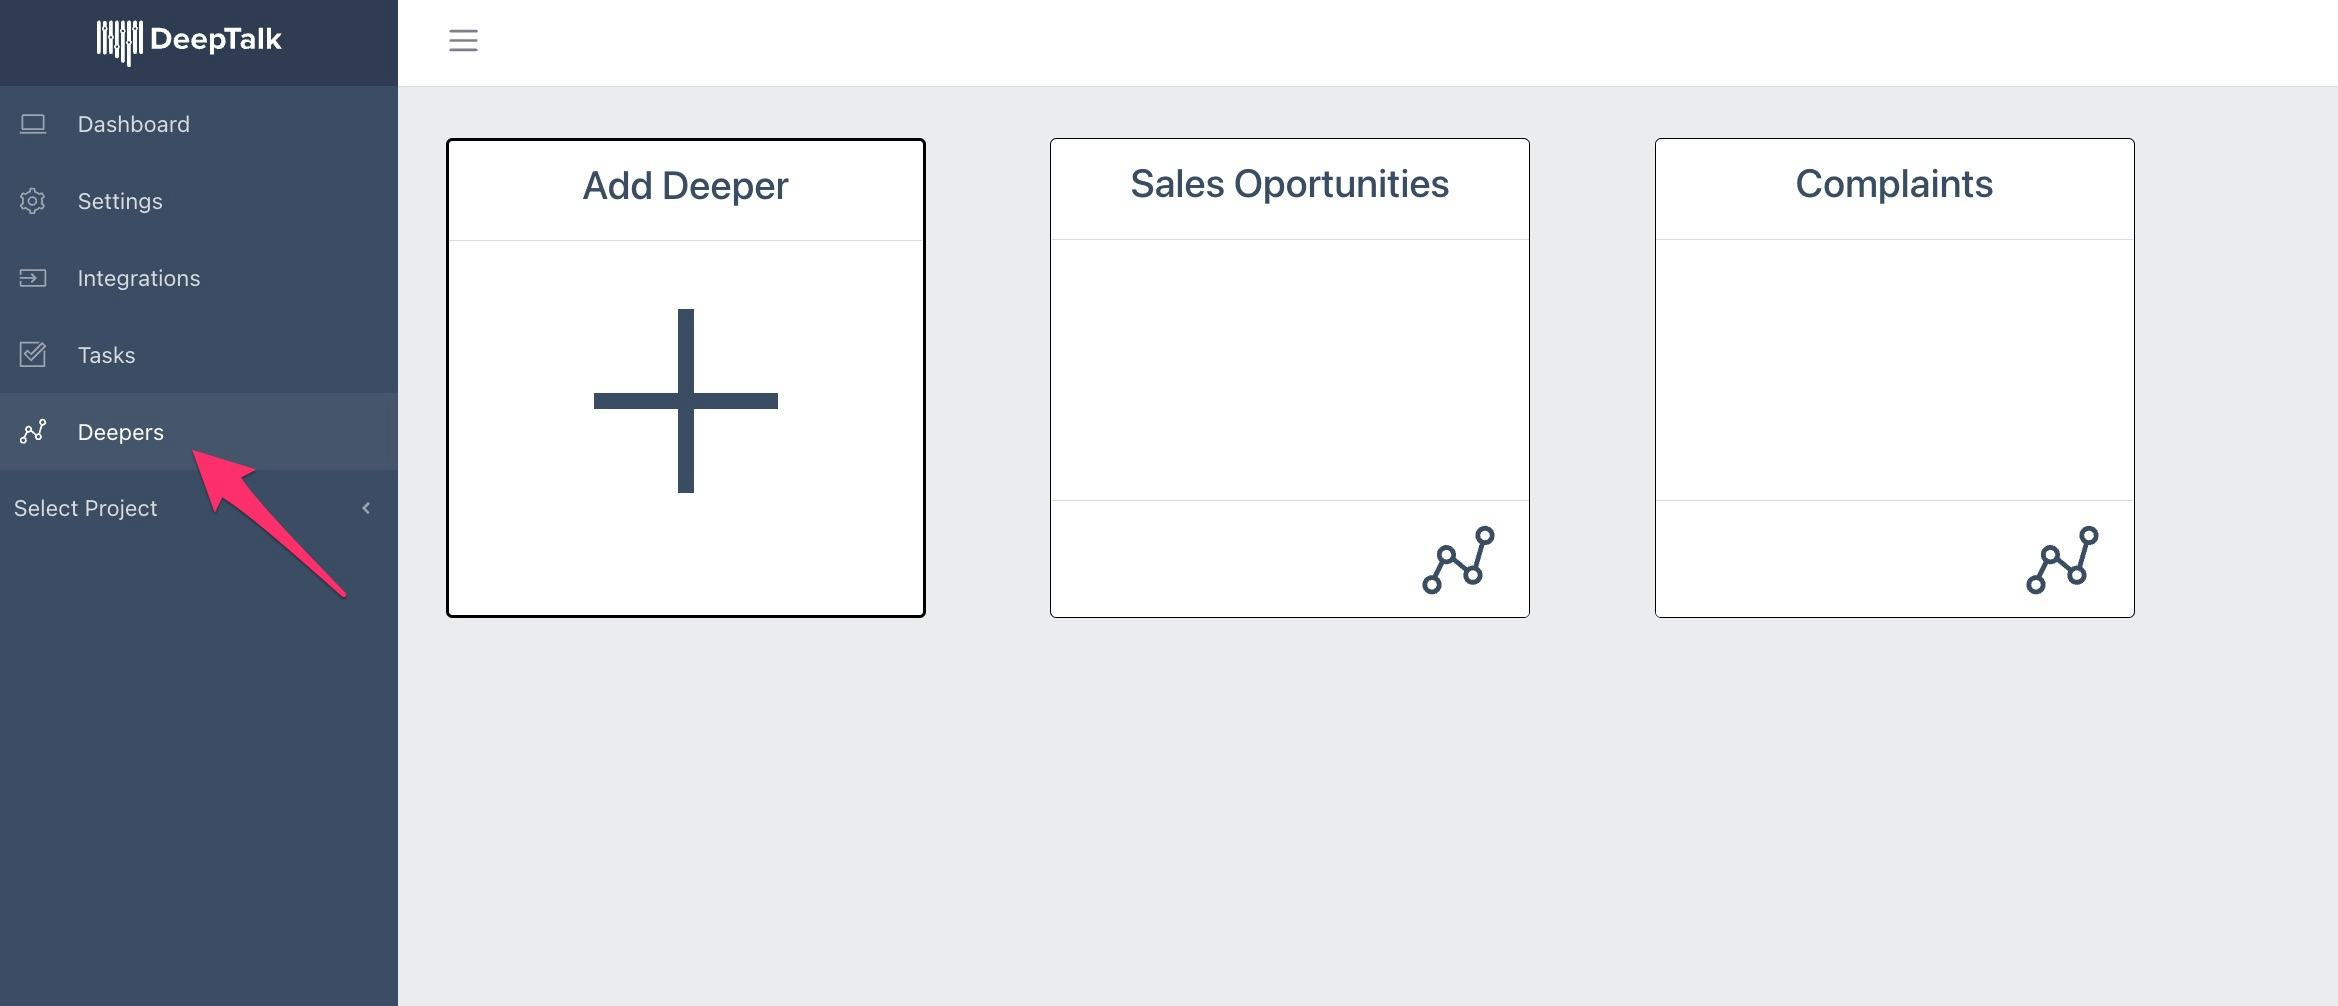The image size is (2338, 1006).
Task: Open the Tasks page
Action: [107, 355]
